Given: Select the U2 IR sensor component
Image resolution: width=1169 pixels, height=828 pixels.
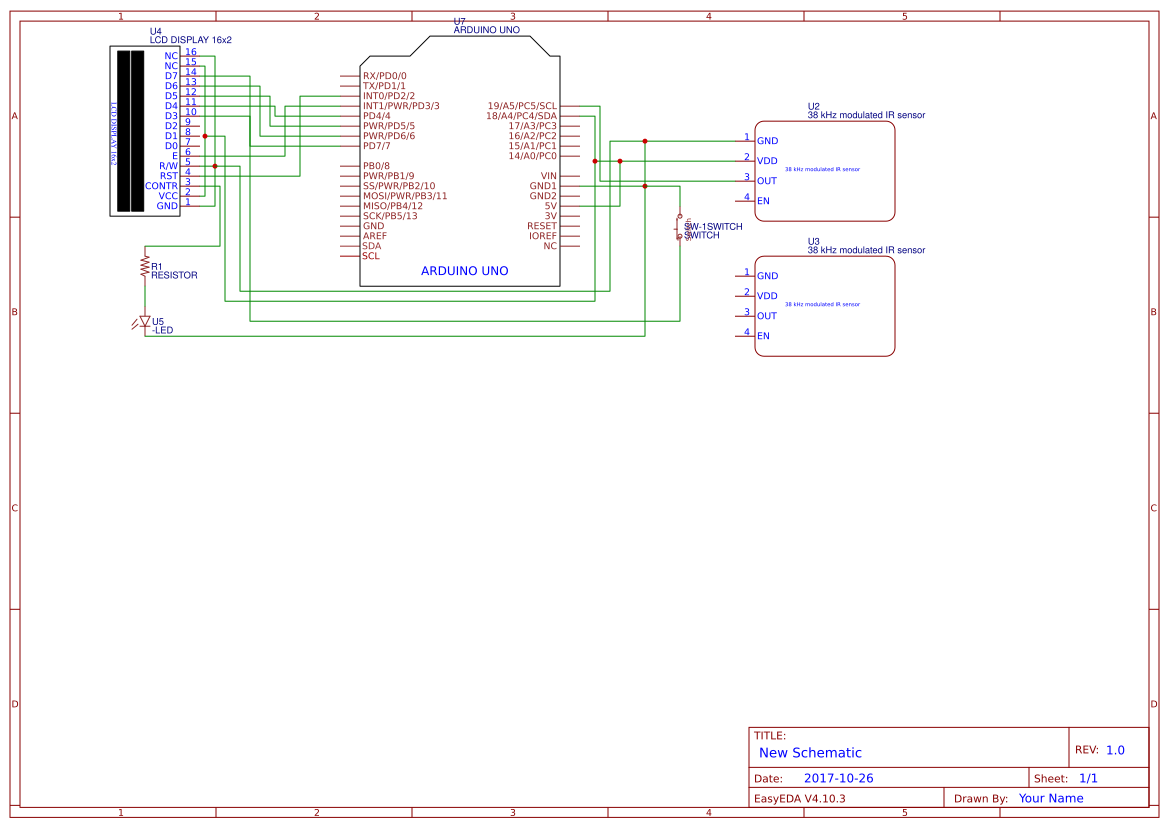Looking at the screenshot, I should pyautogui.click(x=824, y=170).
